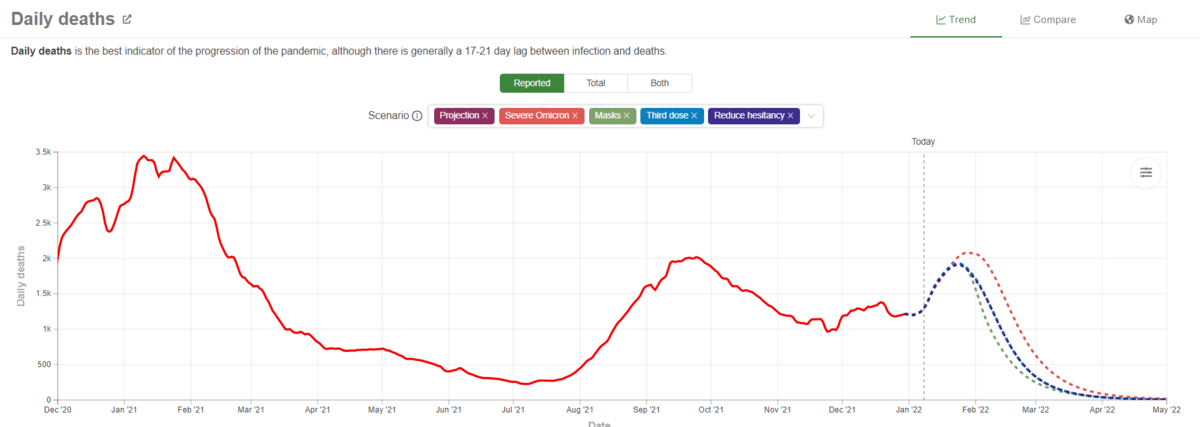1200x427 pixels.
Task: Expand the Scenario dropdown arrow
Action: (x=812, y=116)
